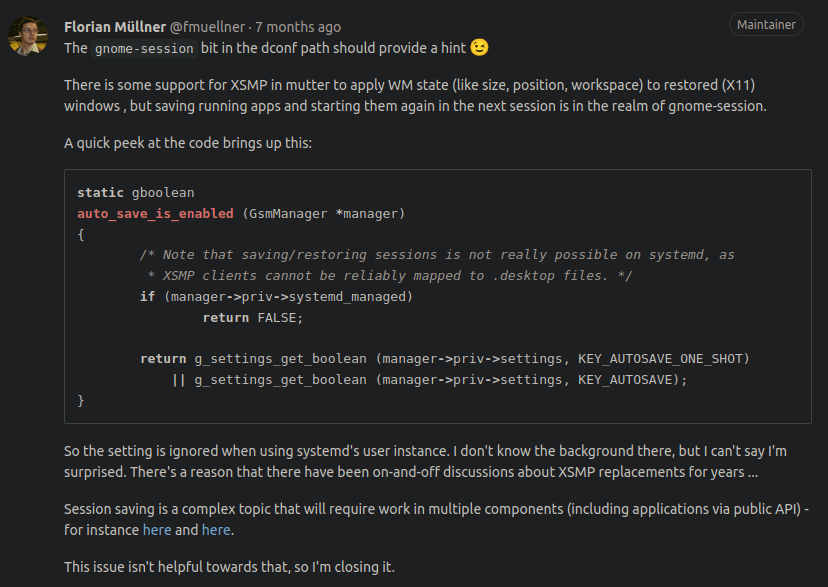828x587 pixels.
Task: Visit the @fmuellner username profile
Action: [207, 27]
